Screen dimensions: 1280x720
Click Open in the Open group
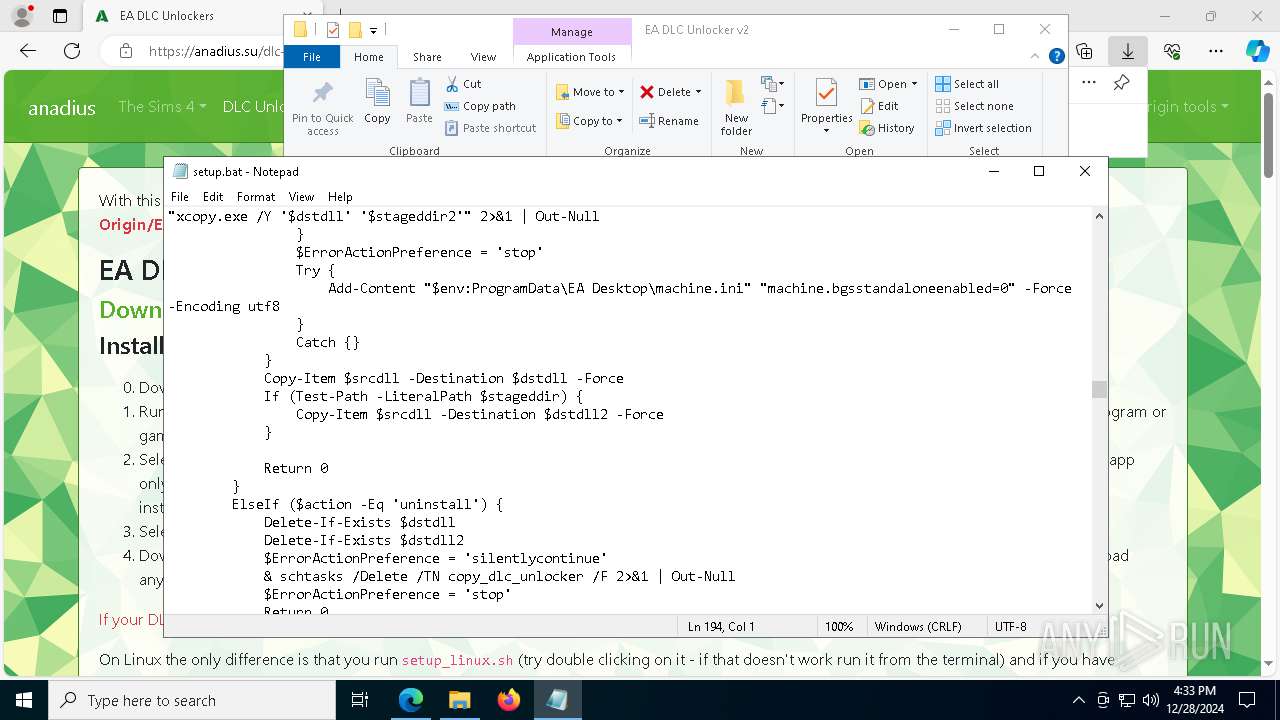[883, 84]
